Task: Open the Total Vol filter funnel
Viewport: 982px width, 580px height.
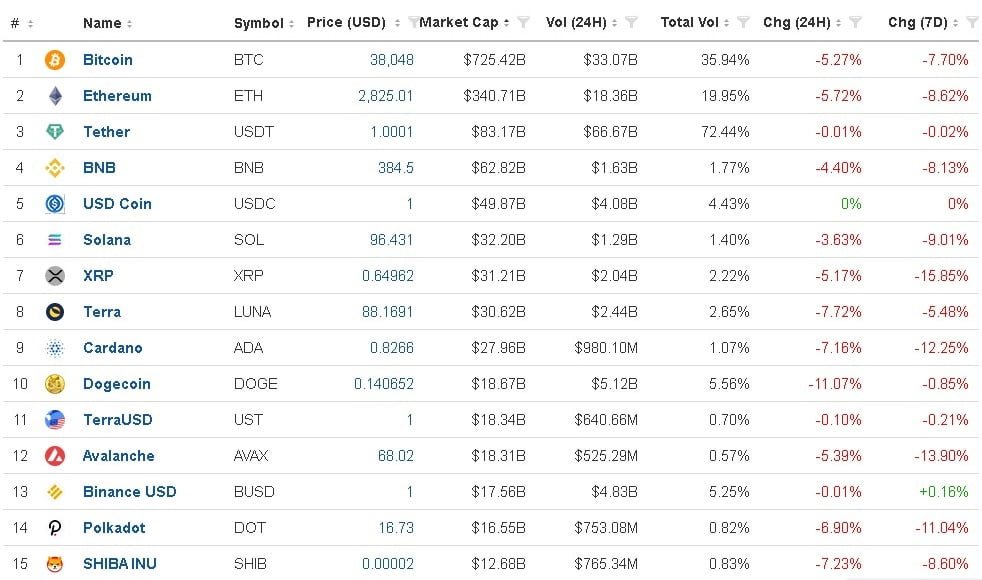Action: (x=743, y=22)
